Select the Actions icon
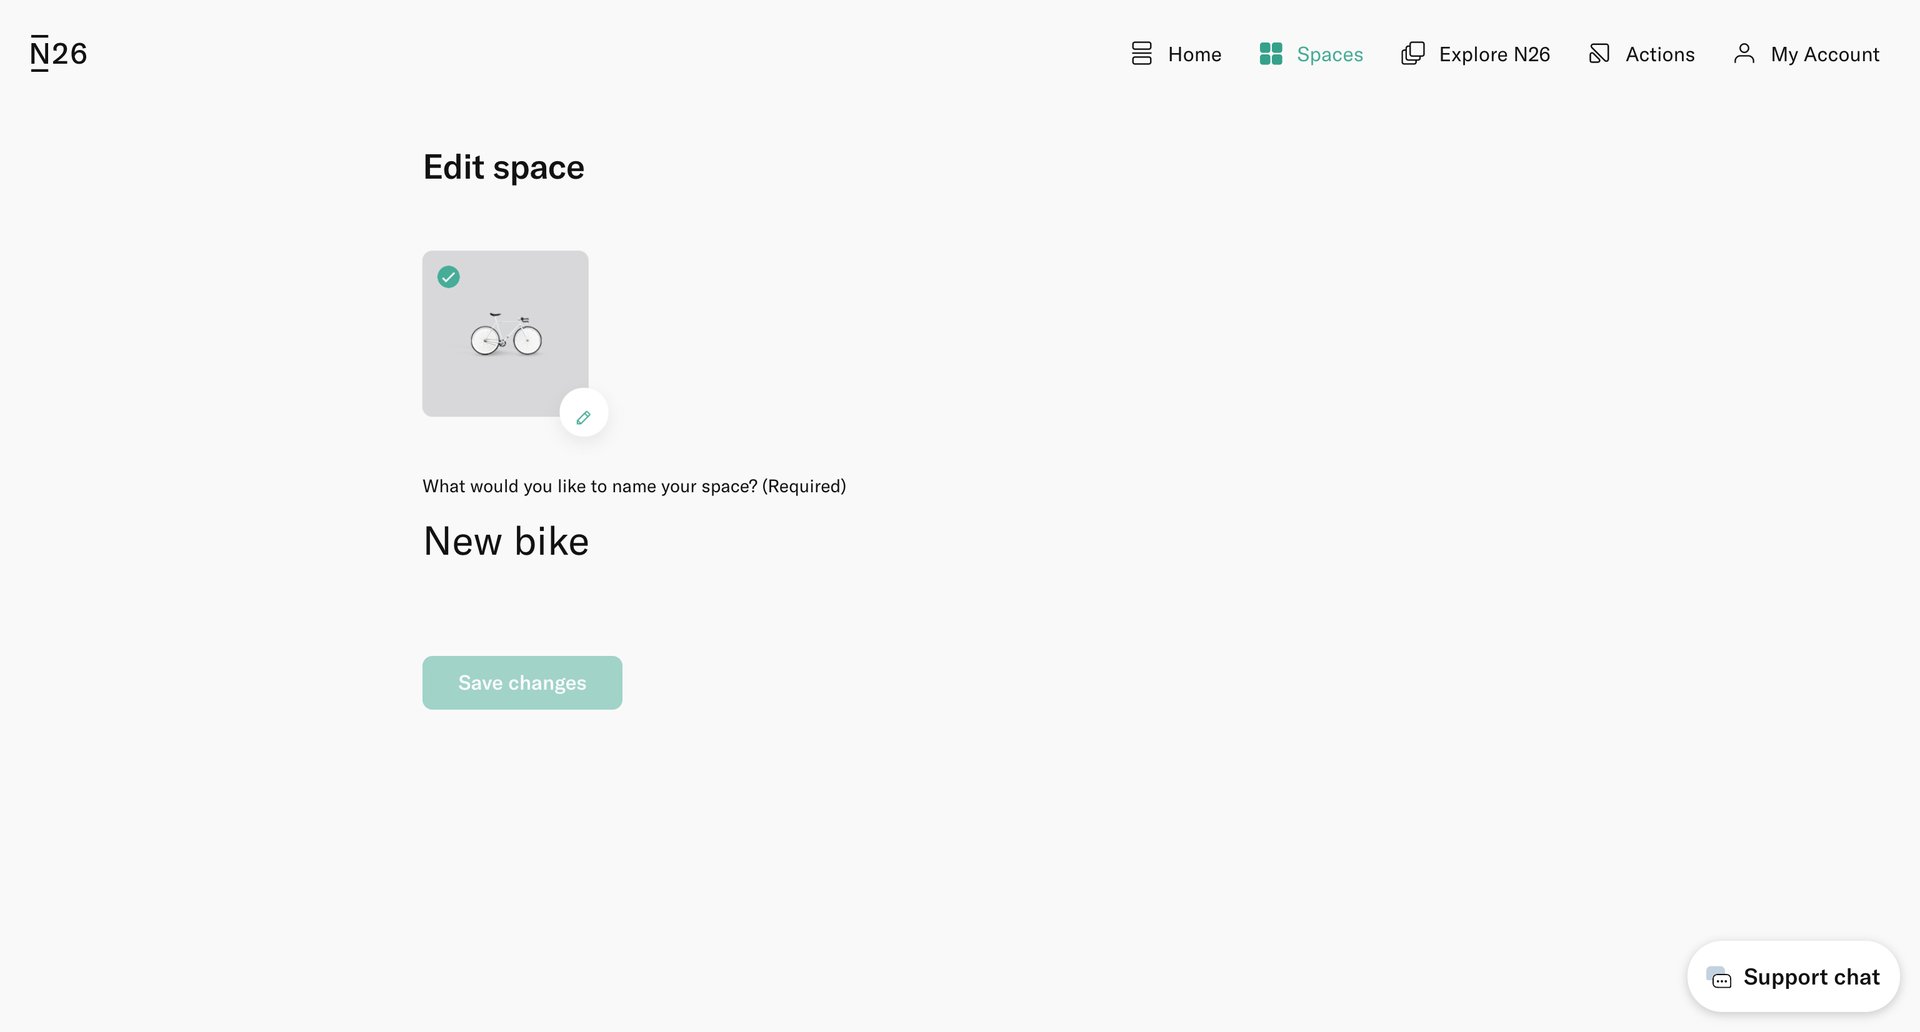This screenshot has height=1032, width=1920. point(1600,53)
